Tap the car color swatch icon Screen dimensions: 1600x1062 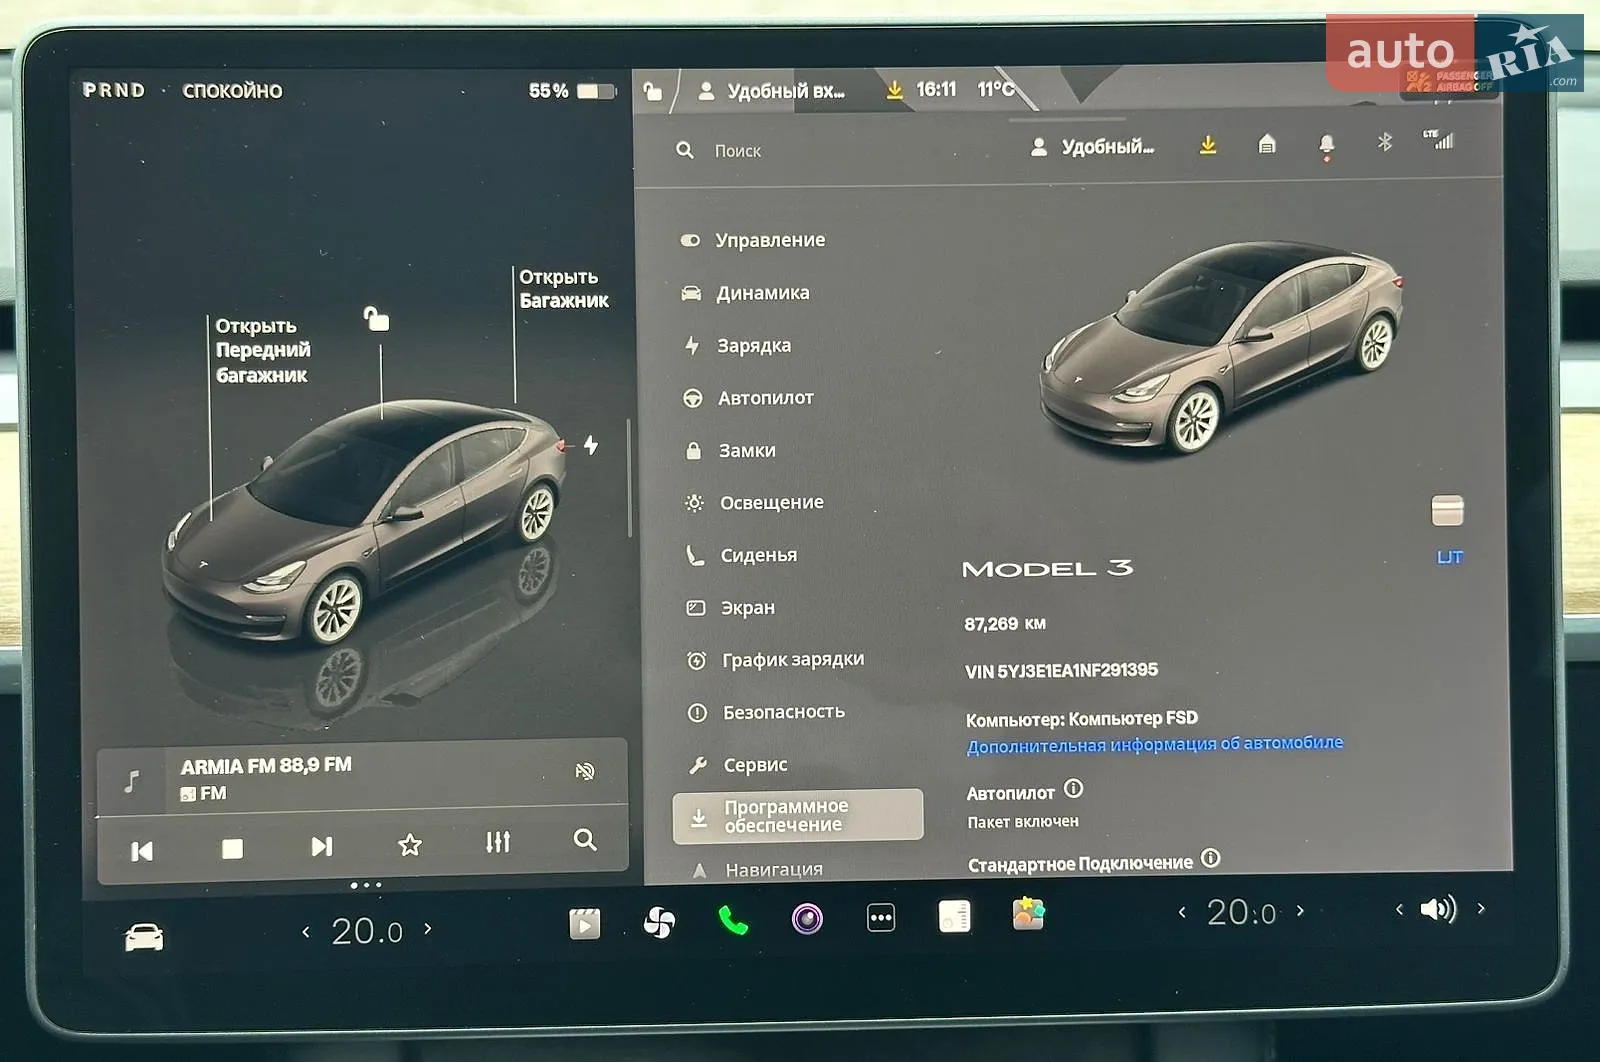pyautogui.click(x=1447, y=510)
